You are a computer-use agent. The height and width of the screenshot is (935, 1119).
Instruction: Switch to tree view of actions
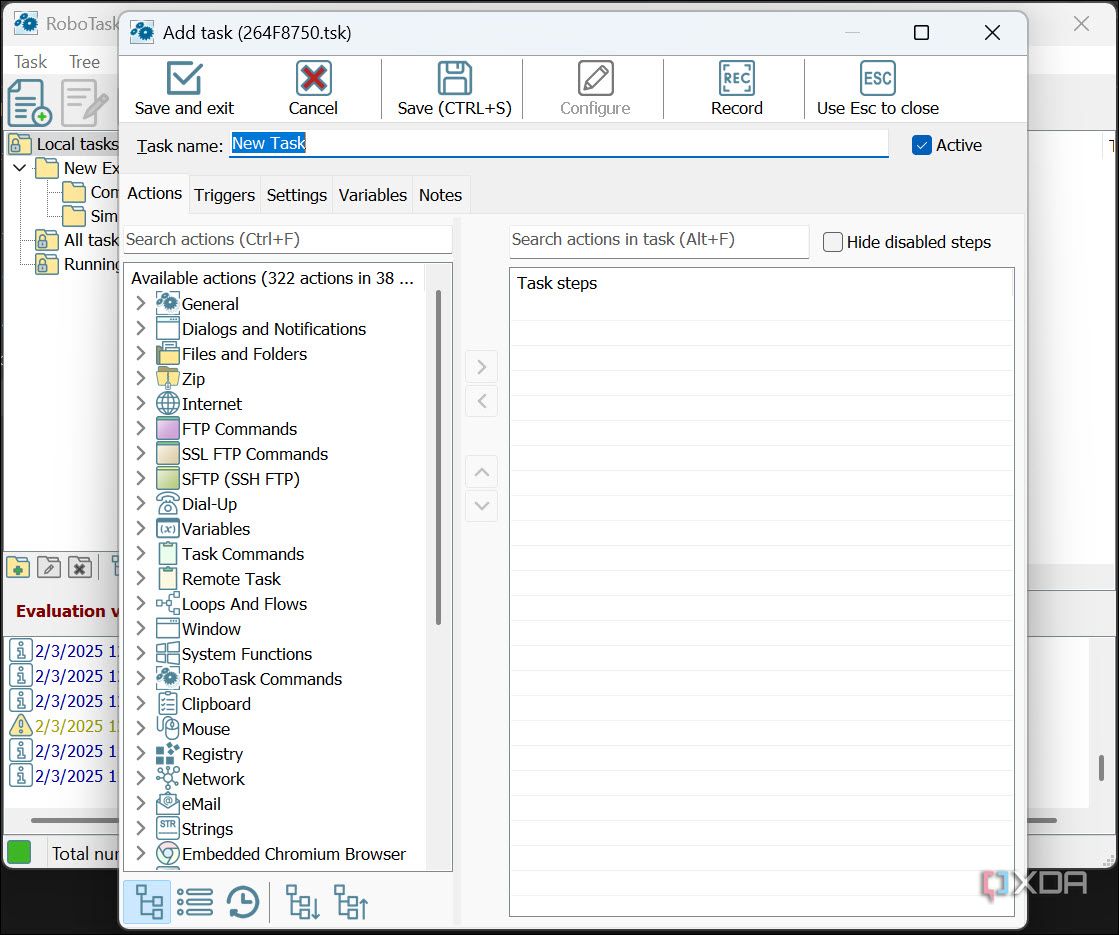[x=148, y=902]
